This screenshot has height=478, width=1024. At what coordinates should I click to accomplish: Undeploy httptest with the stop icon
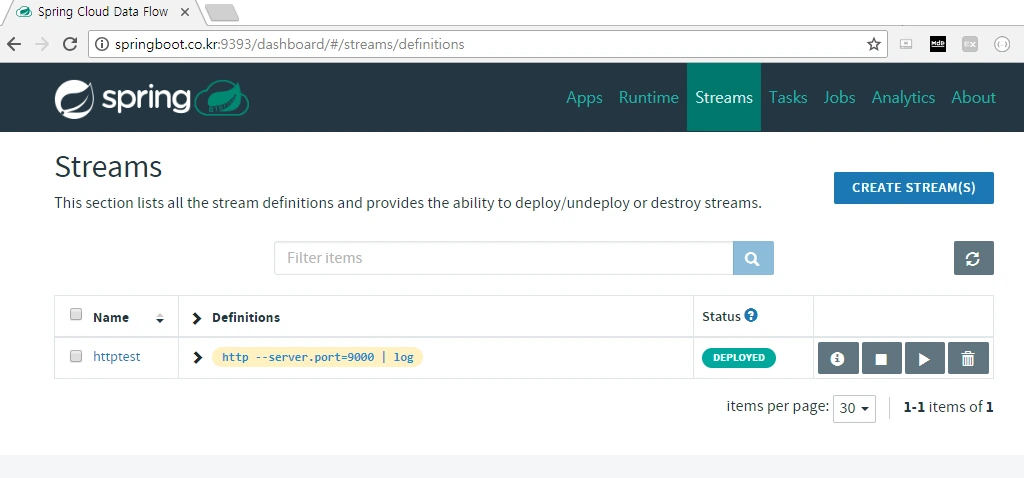click(881, 358)
